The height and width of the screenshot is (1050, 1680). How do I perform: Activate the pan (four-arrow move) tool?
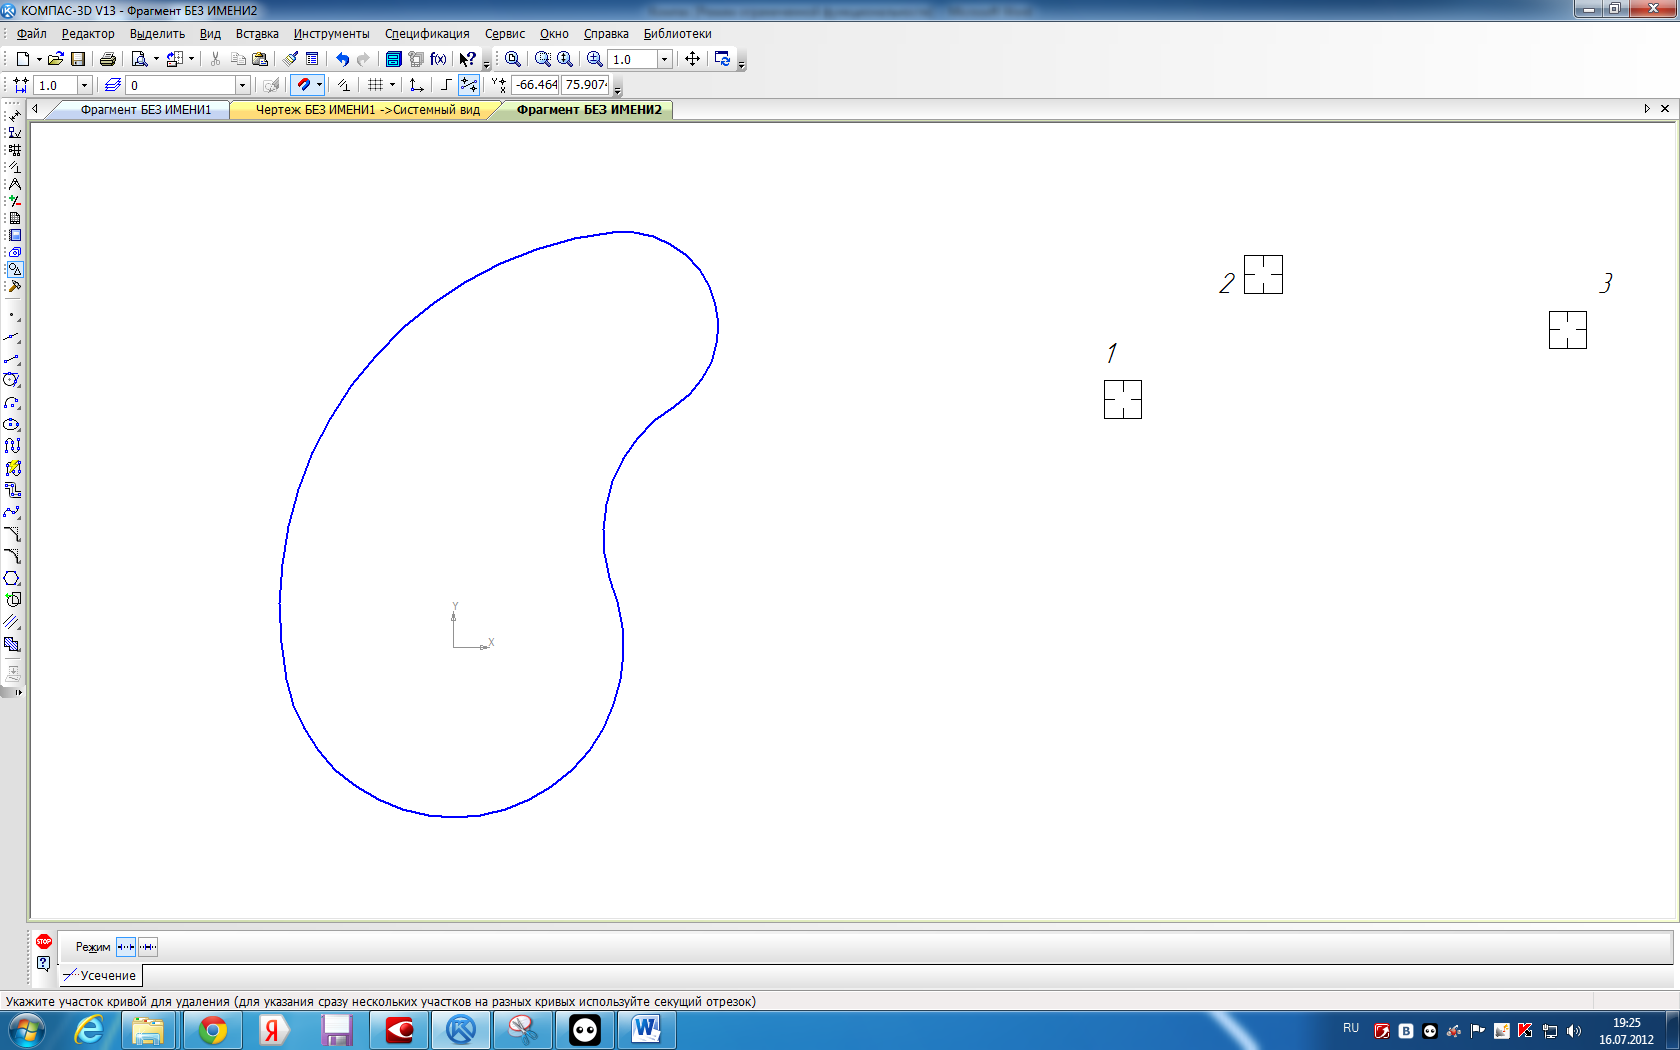[x=692, y=59]
